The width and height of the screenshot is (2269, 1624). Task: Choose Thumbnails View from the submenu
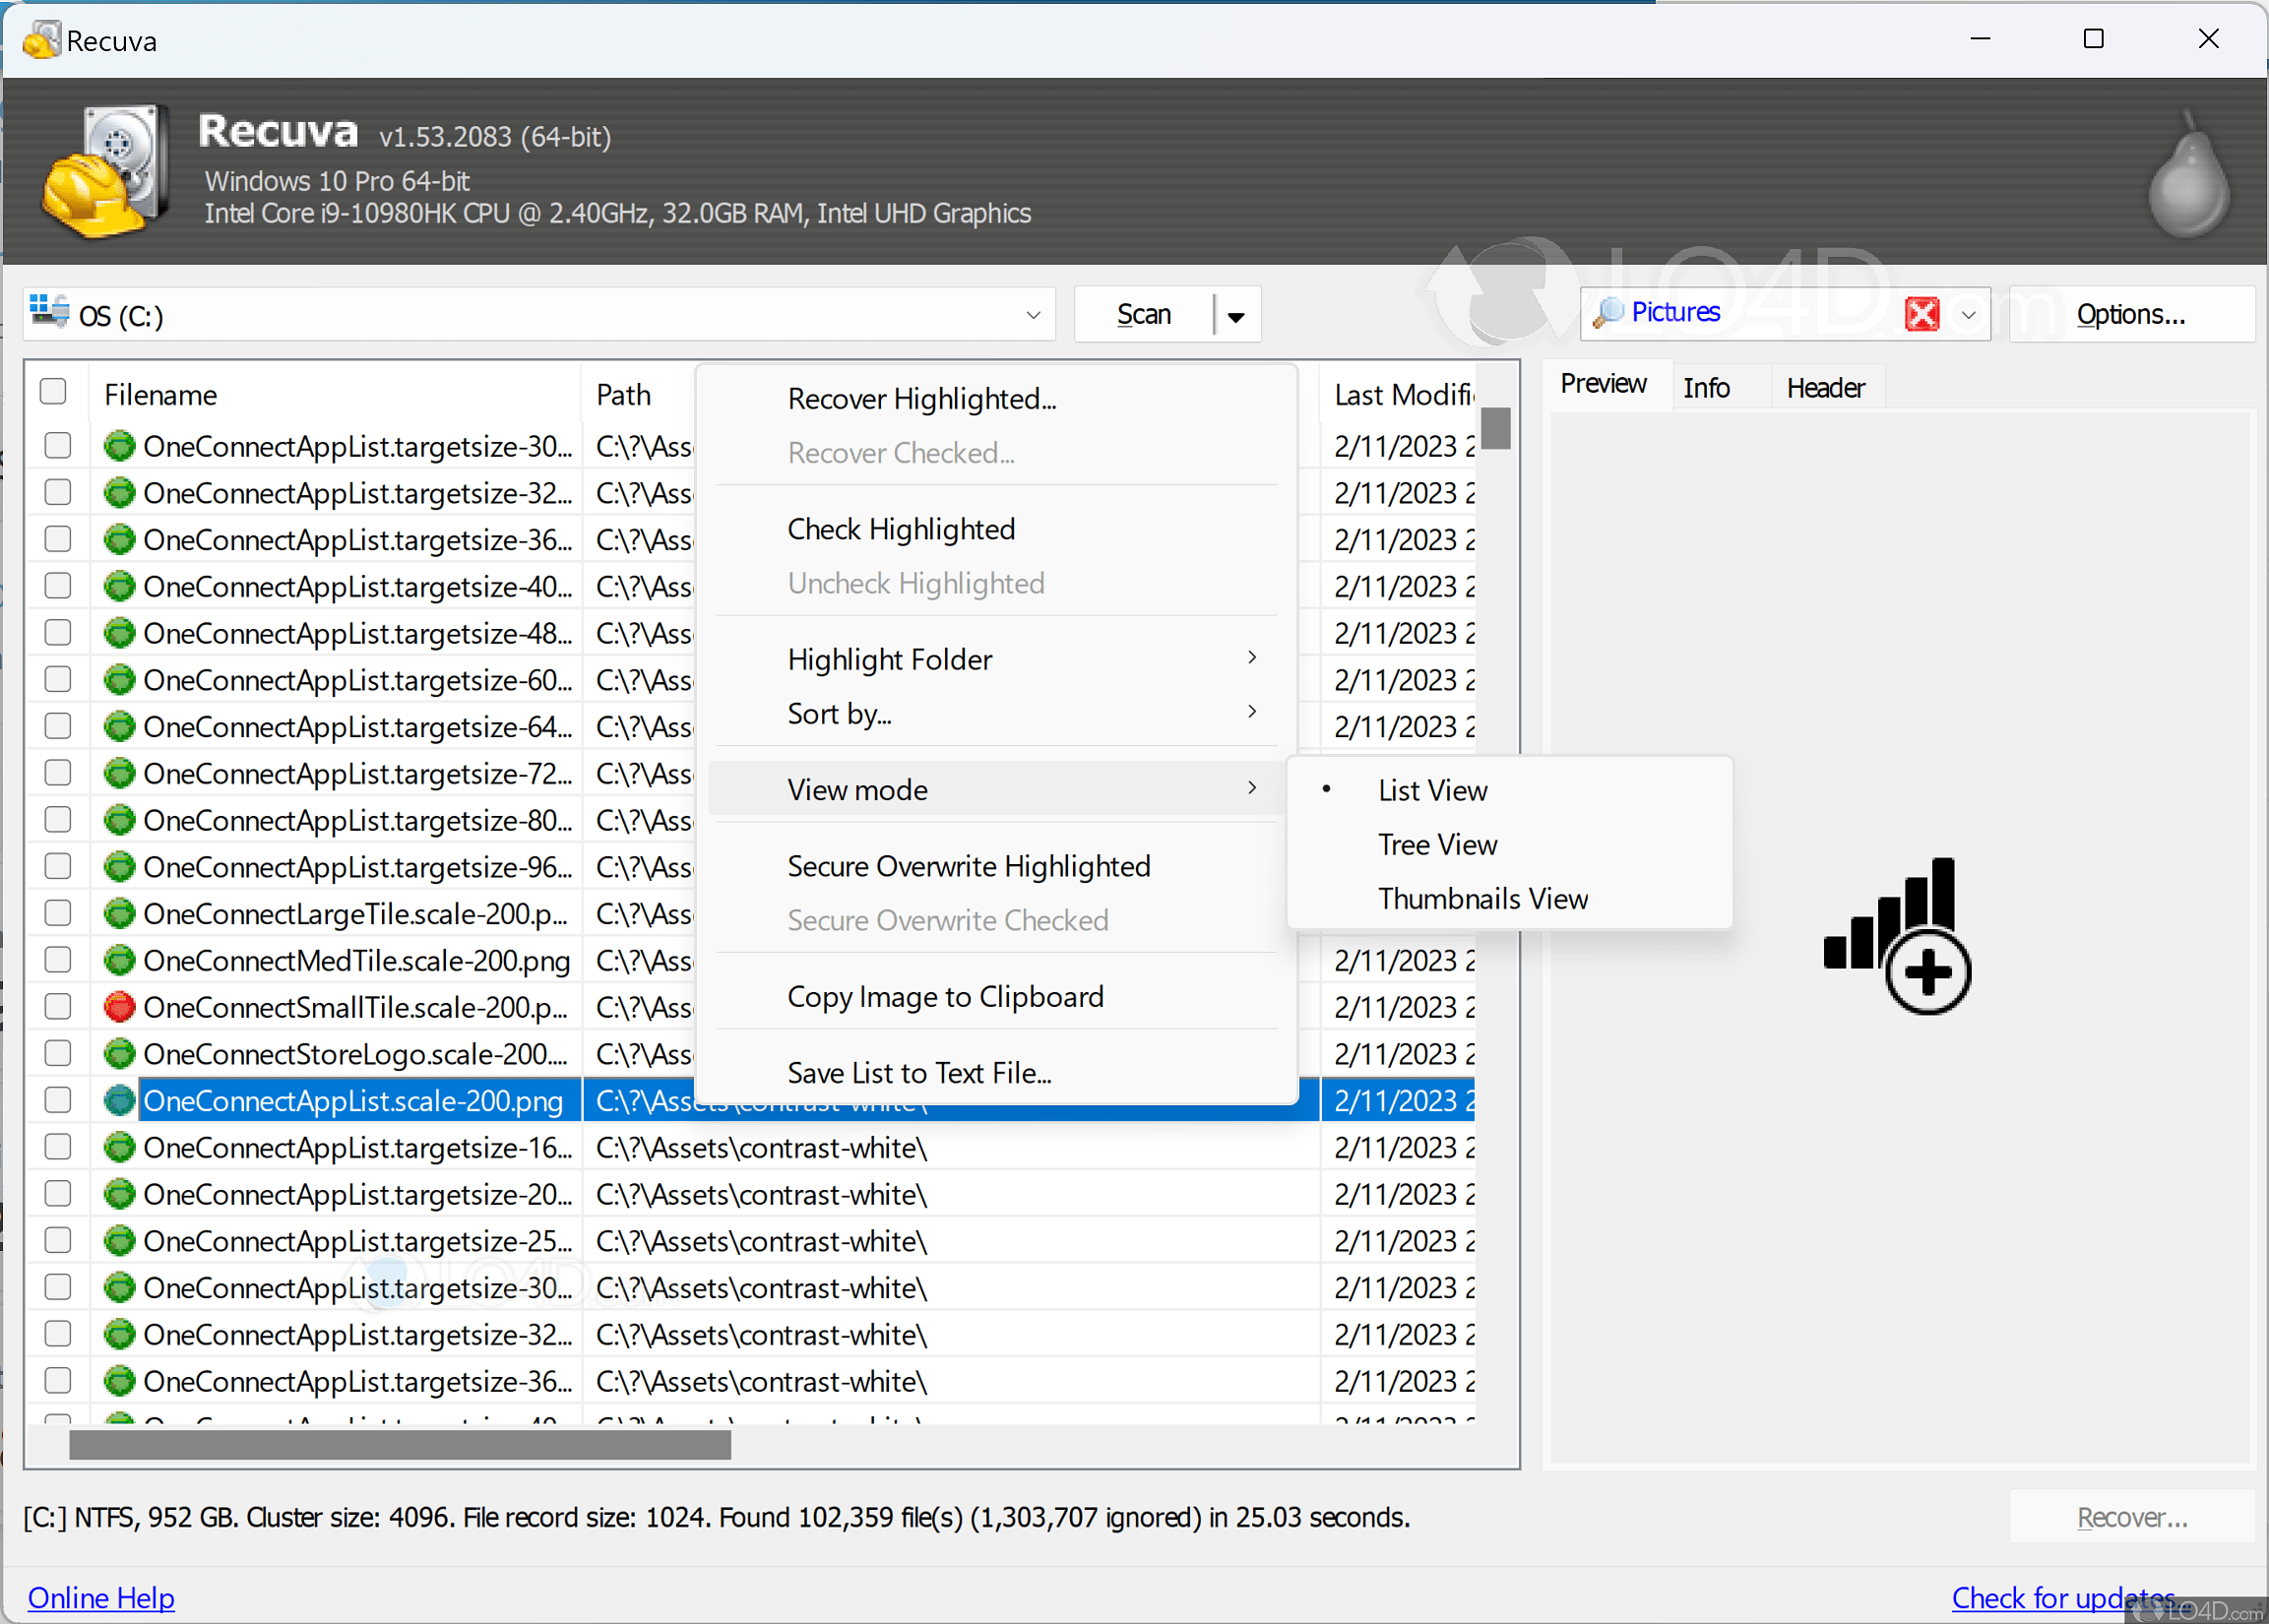[x=1482, y=899]
